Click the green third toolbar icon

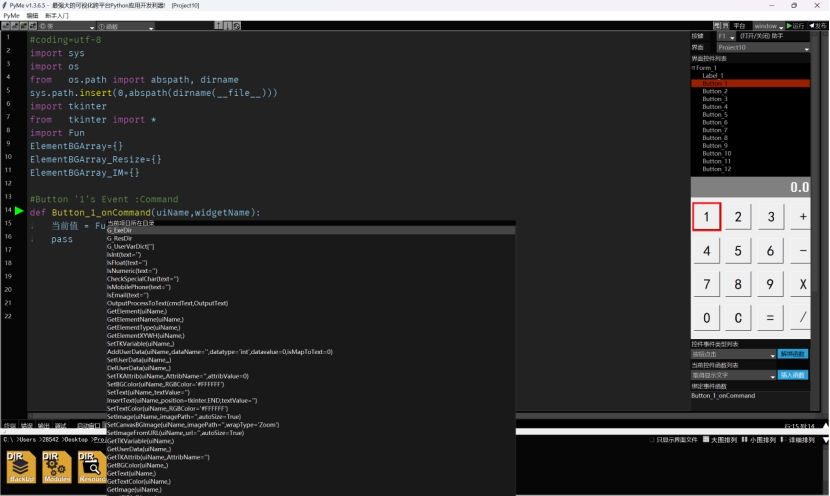(x=23, y=26)
